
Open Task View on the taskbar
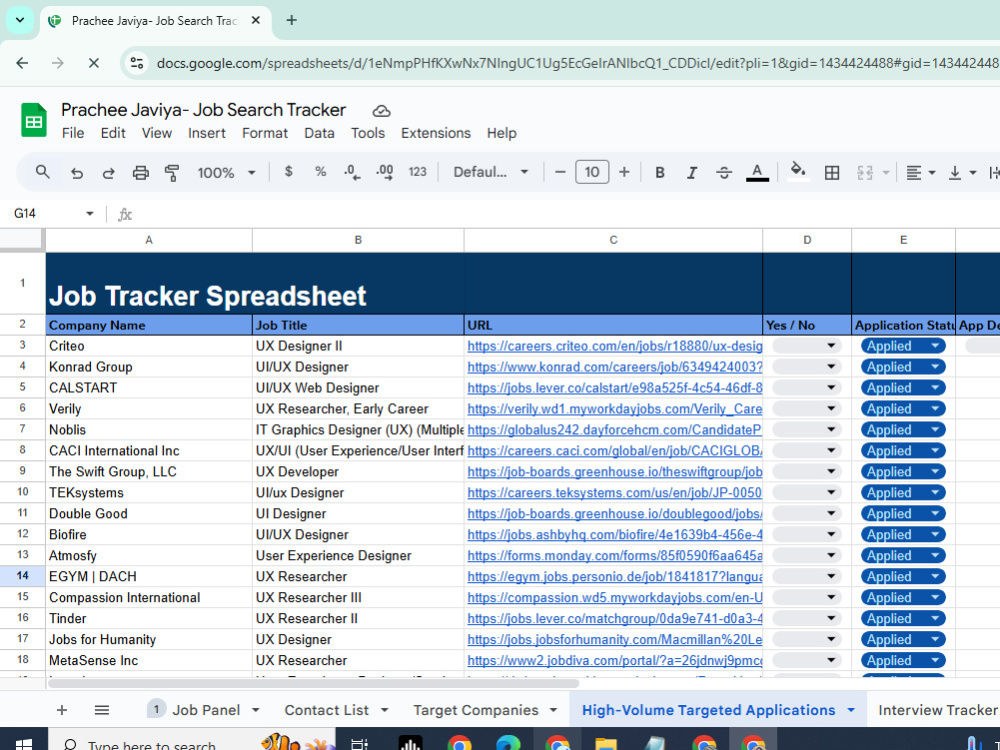pyautogui.click(x=360, y=744)
